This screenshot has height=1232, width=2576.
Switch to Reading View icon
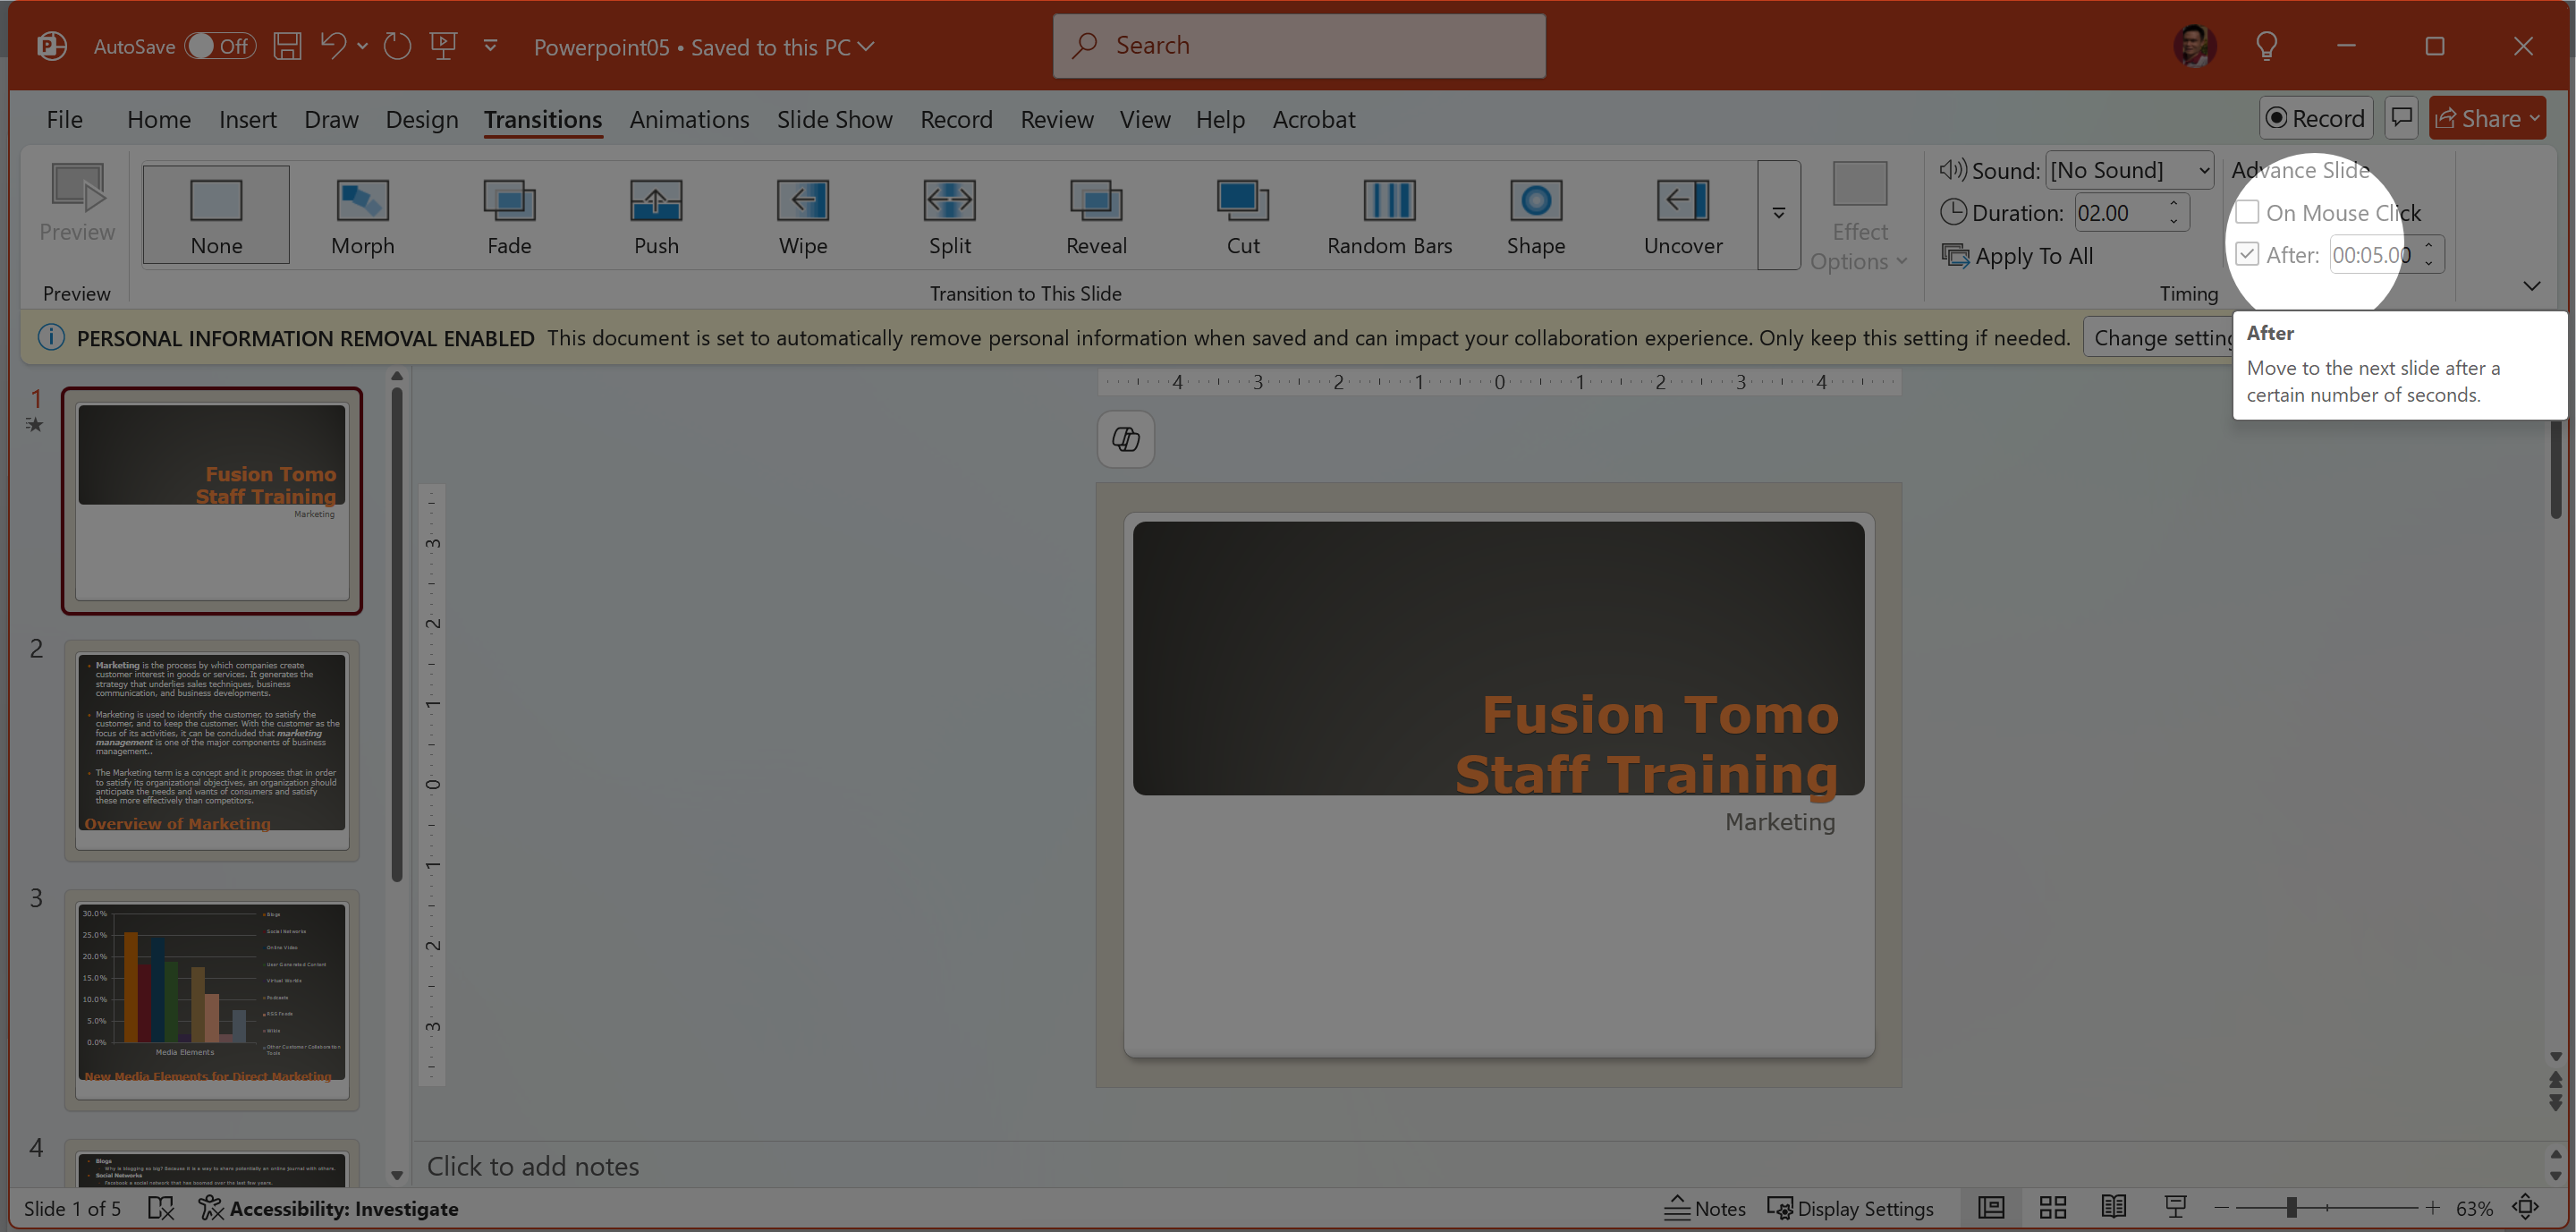tap(2113, 1208)
